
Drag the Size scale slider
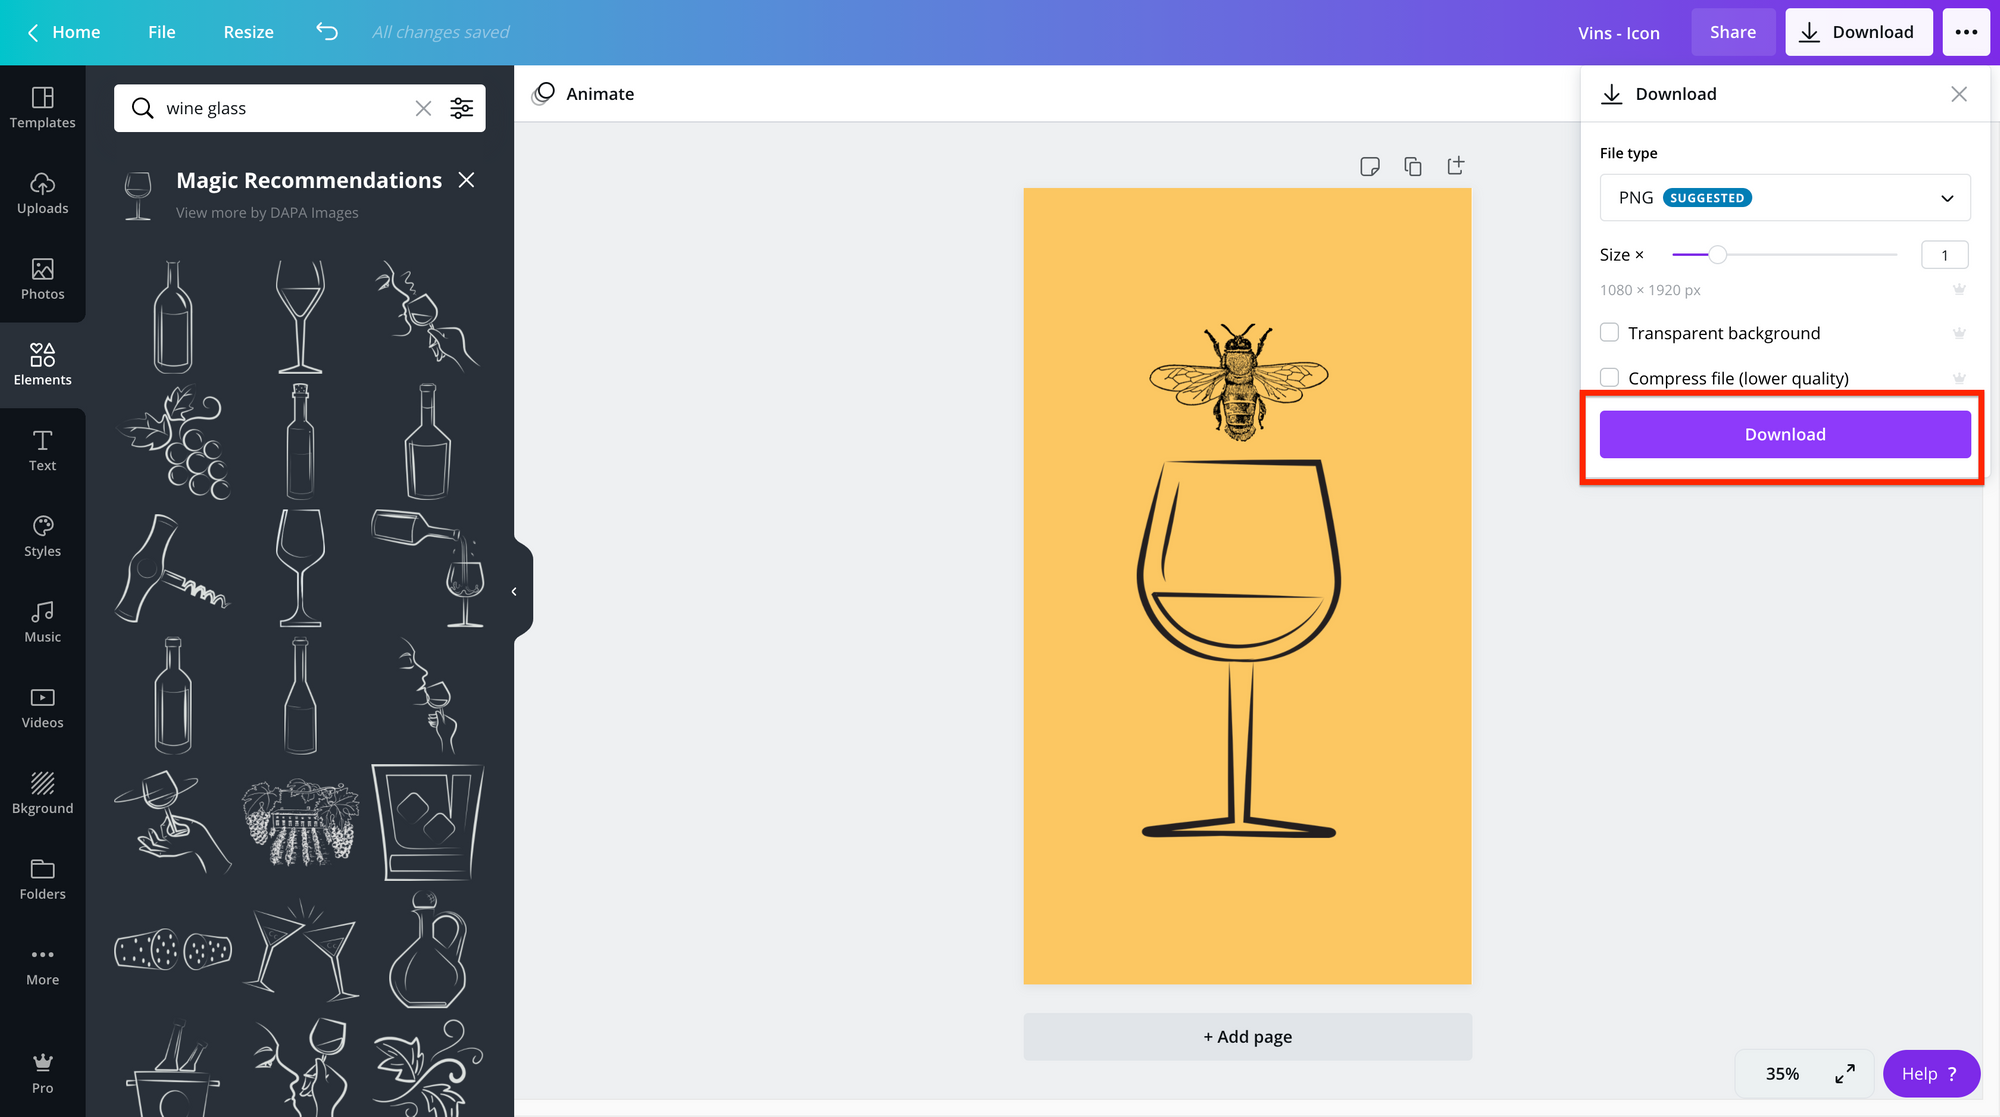(1716, 254)
